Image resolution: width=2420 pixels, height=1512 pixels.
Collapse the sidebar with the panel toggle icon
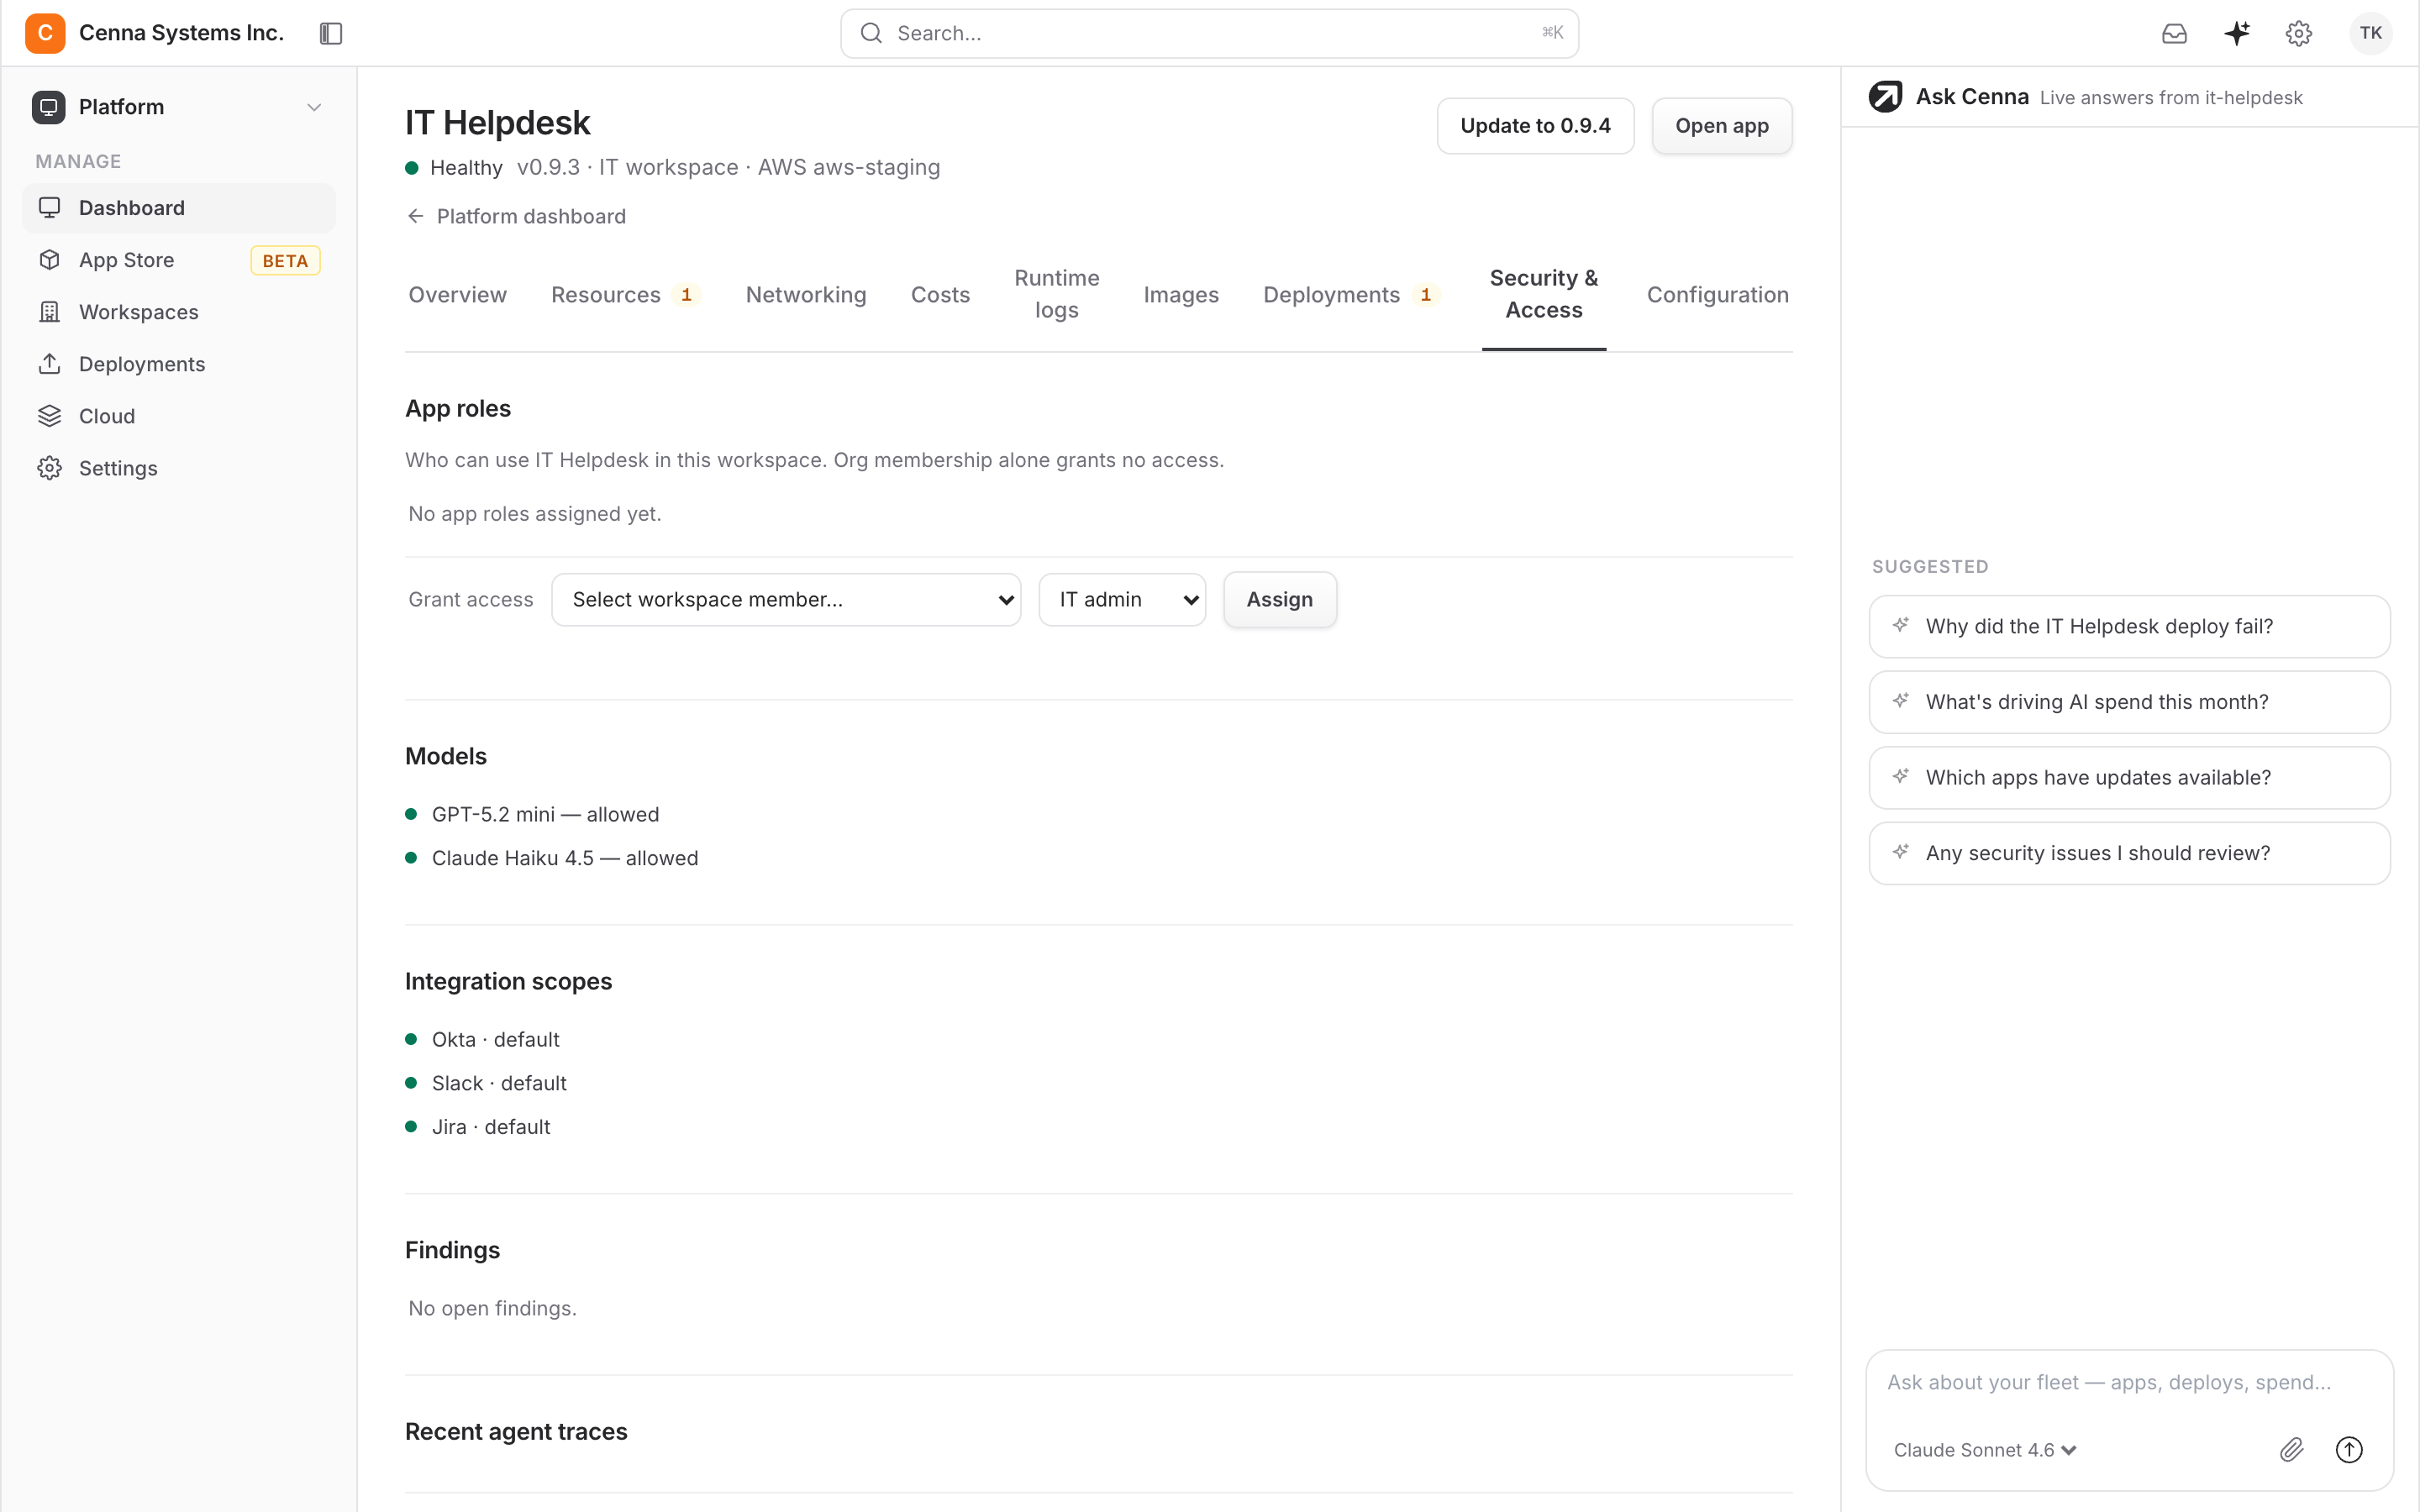point(331,33)
